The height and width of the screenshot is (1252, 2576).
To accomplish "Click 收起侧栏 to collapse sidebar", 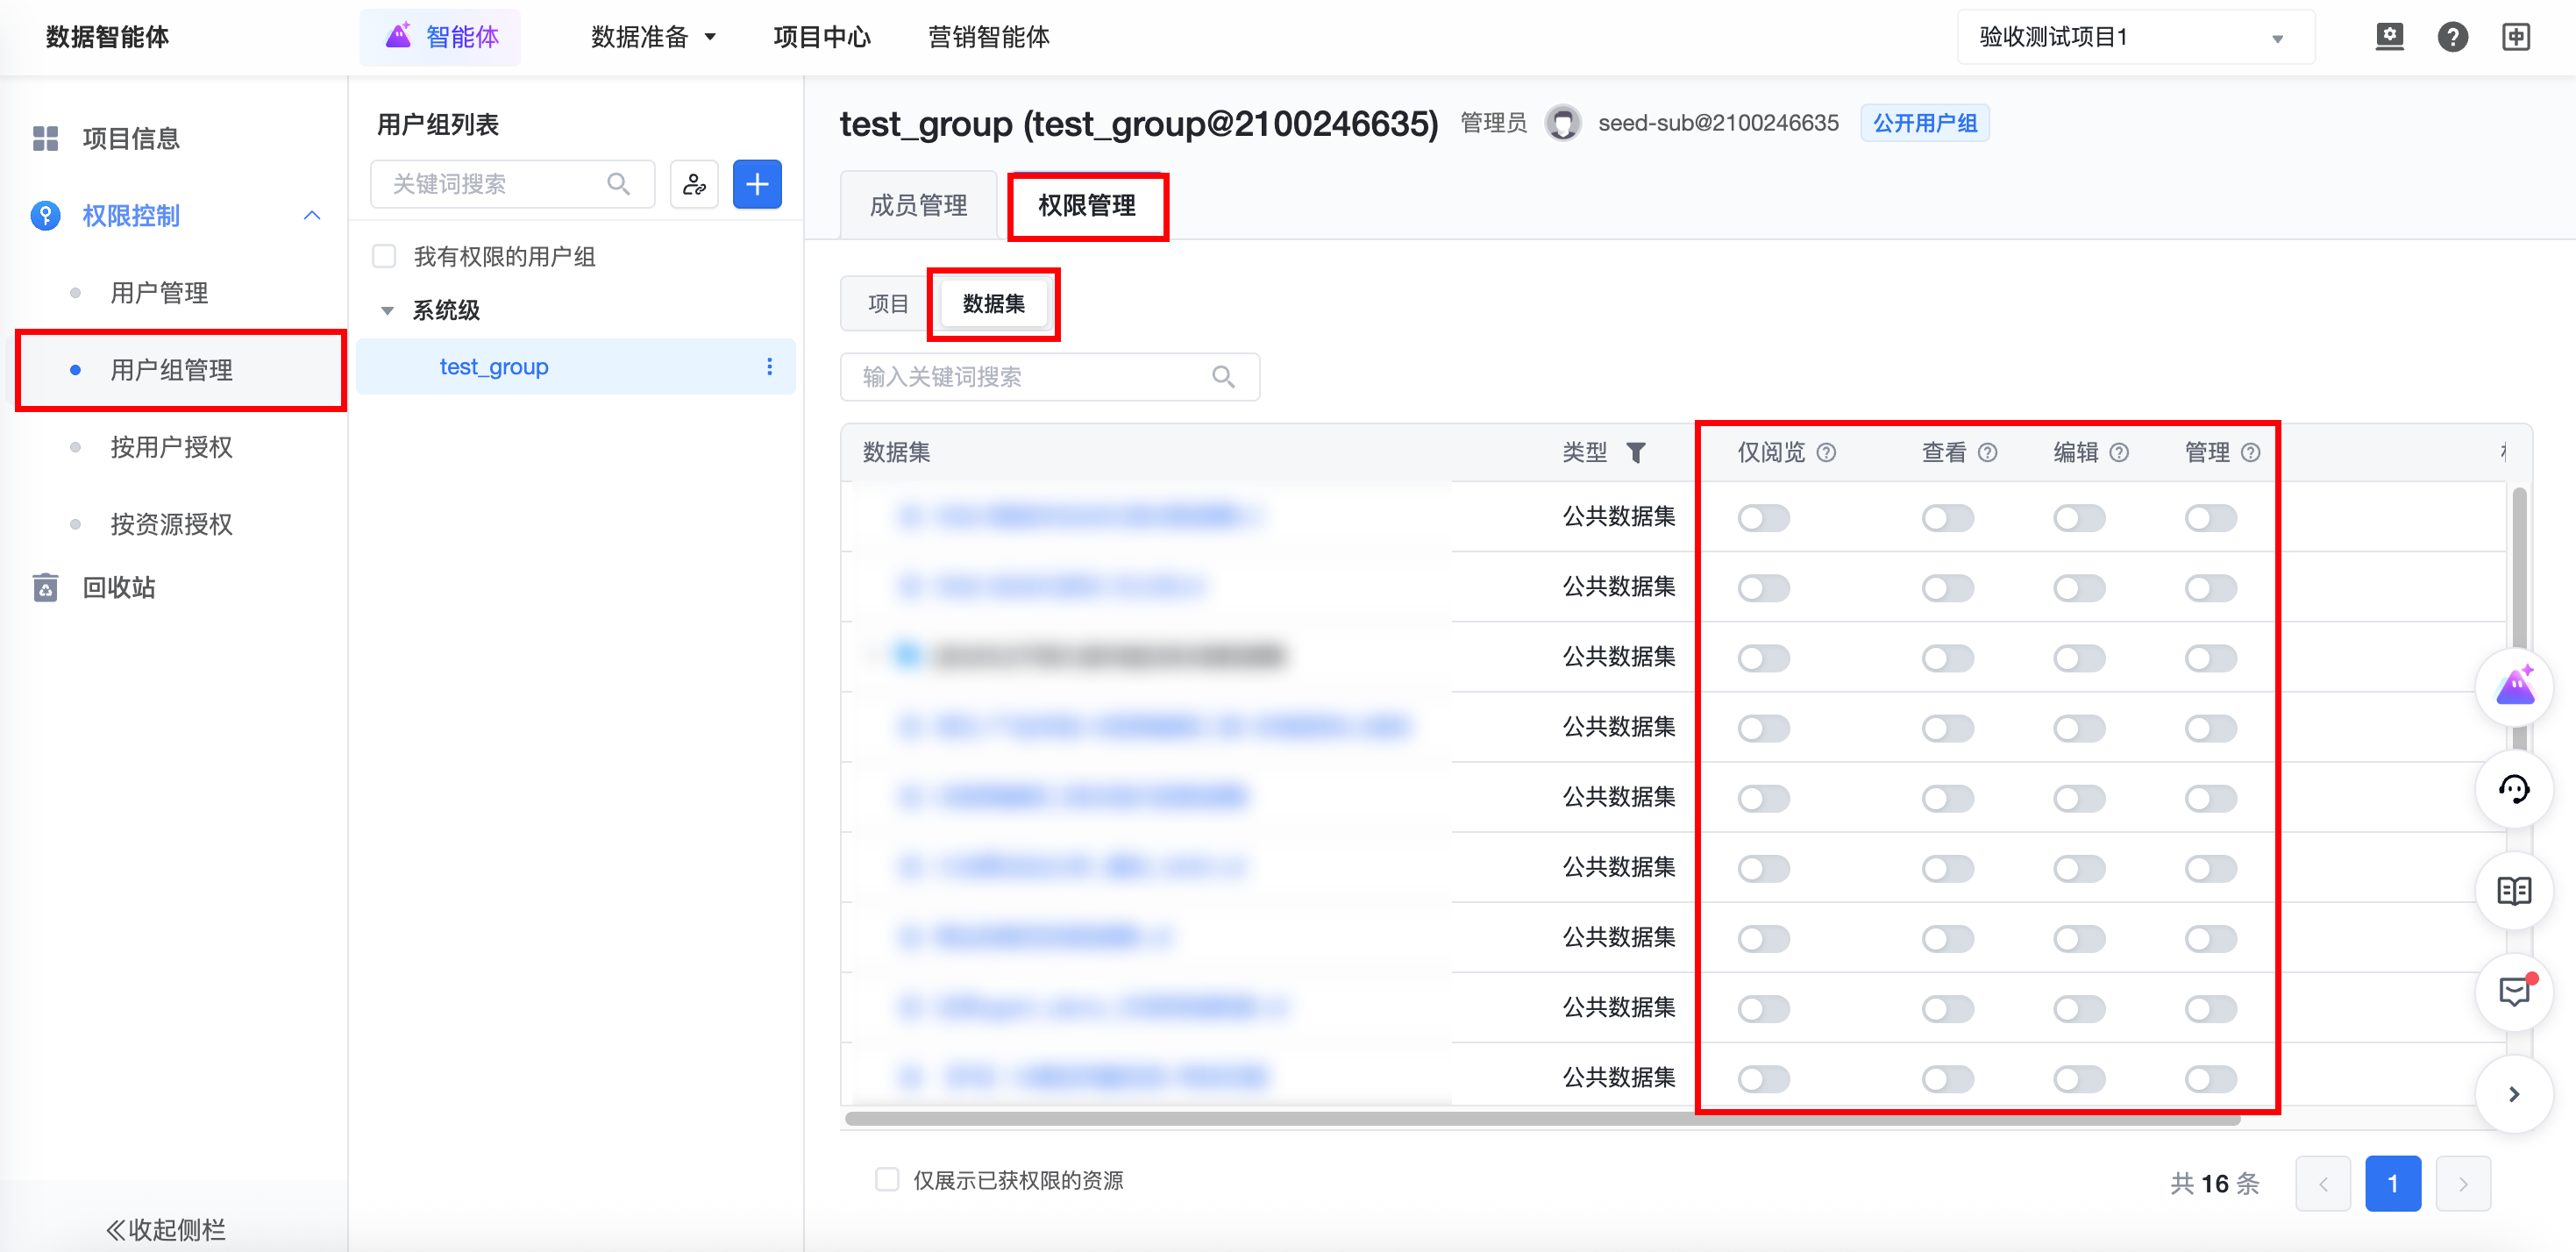I will 166,1228.
